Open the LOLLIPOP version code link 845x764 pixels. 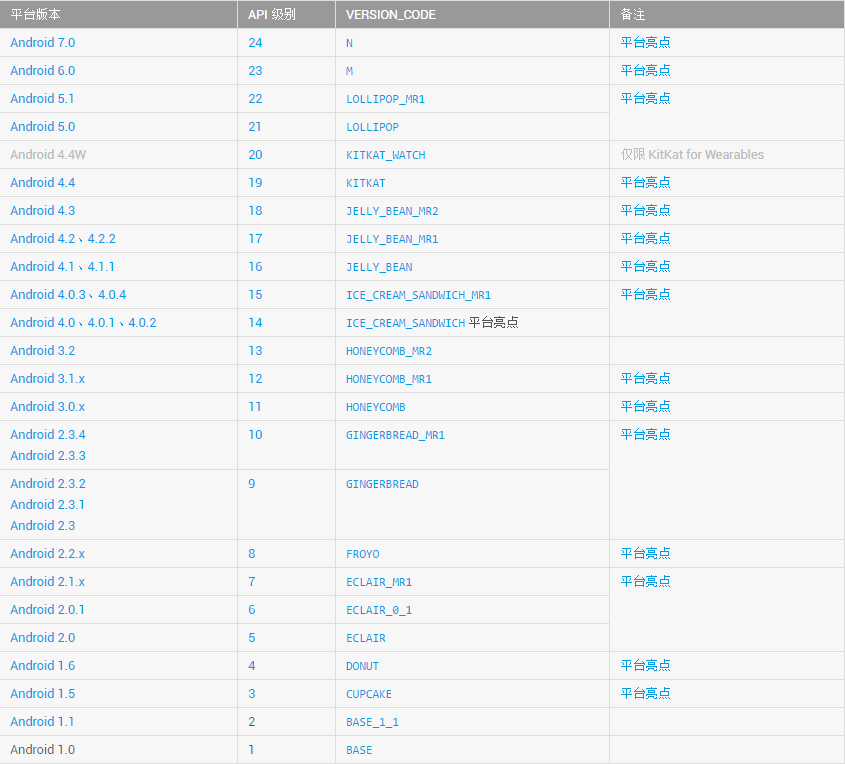click(372, 127)
